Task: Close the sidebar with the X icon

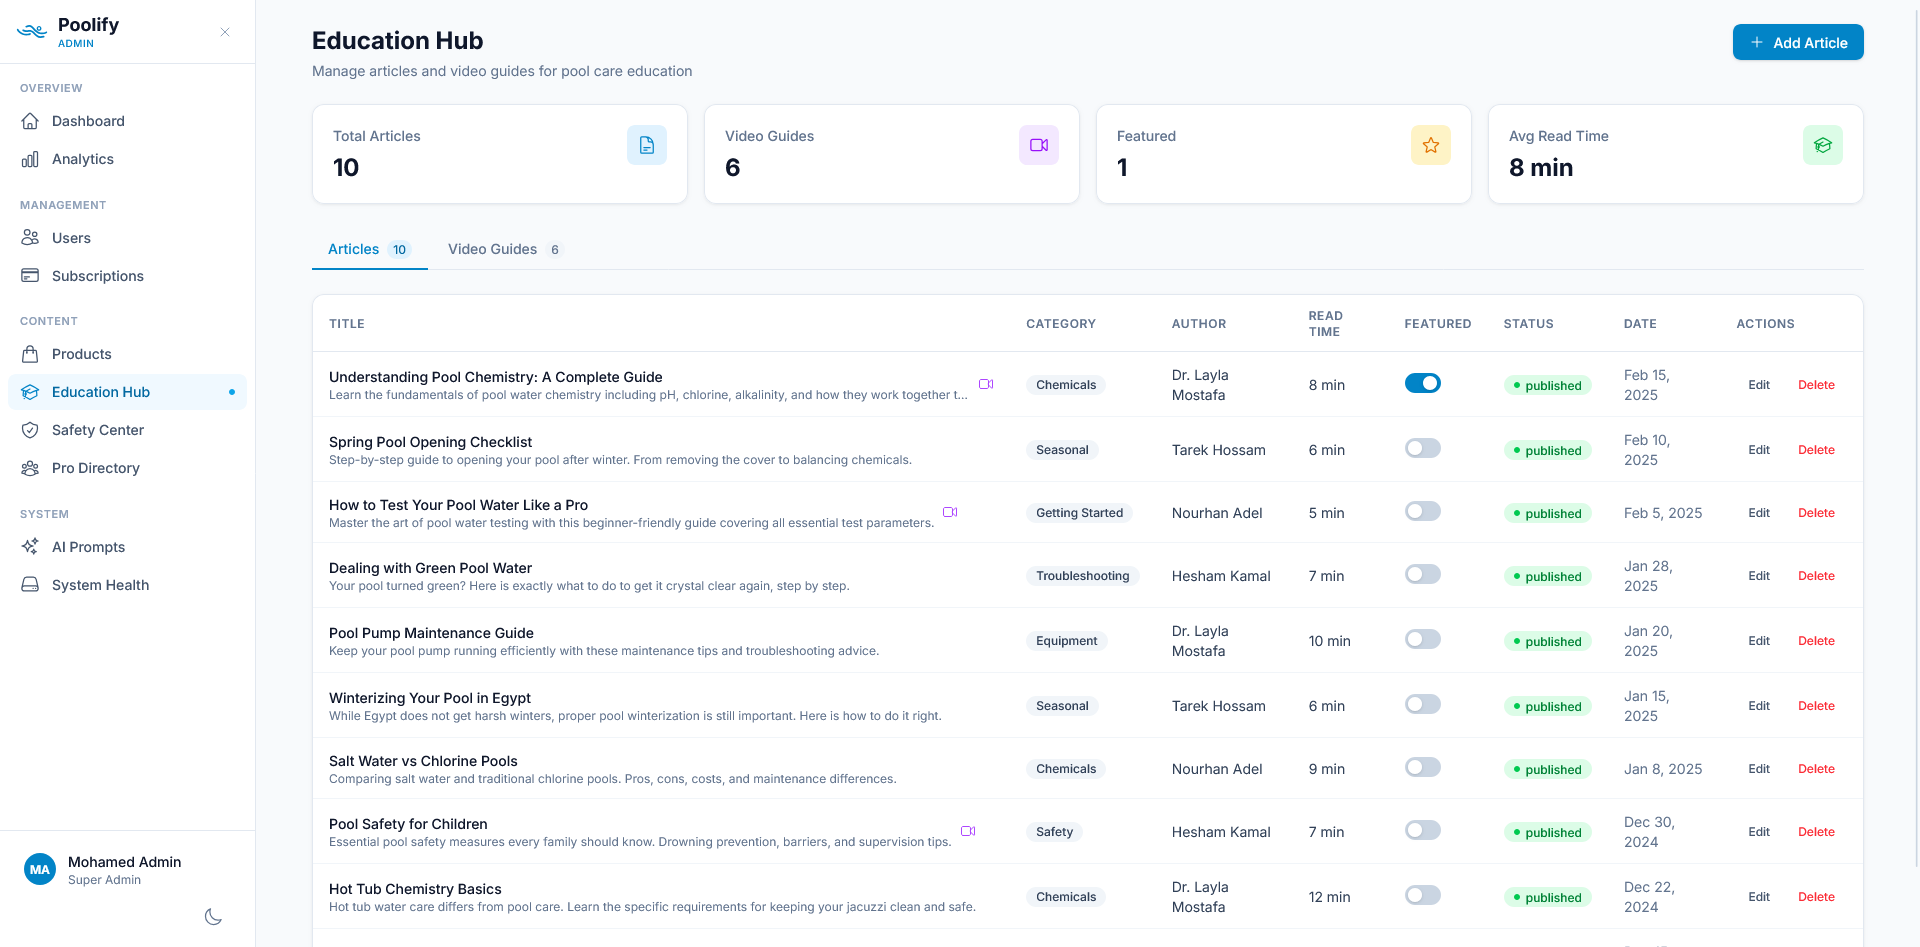Action: 225,32
